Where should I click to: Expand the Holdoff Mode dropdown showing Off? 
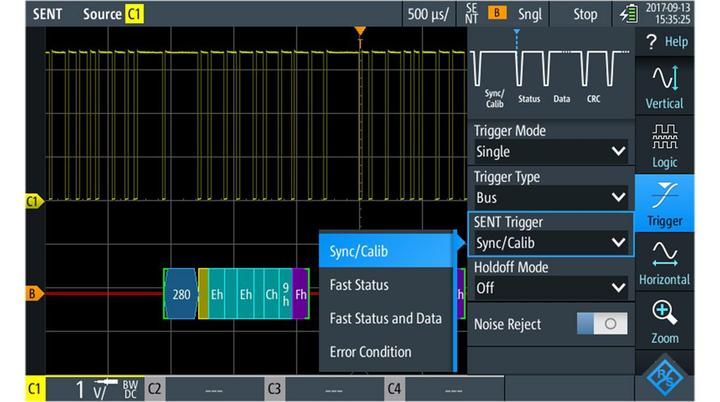tap(551, 288)
